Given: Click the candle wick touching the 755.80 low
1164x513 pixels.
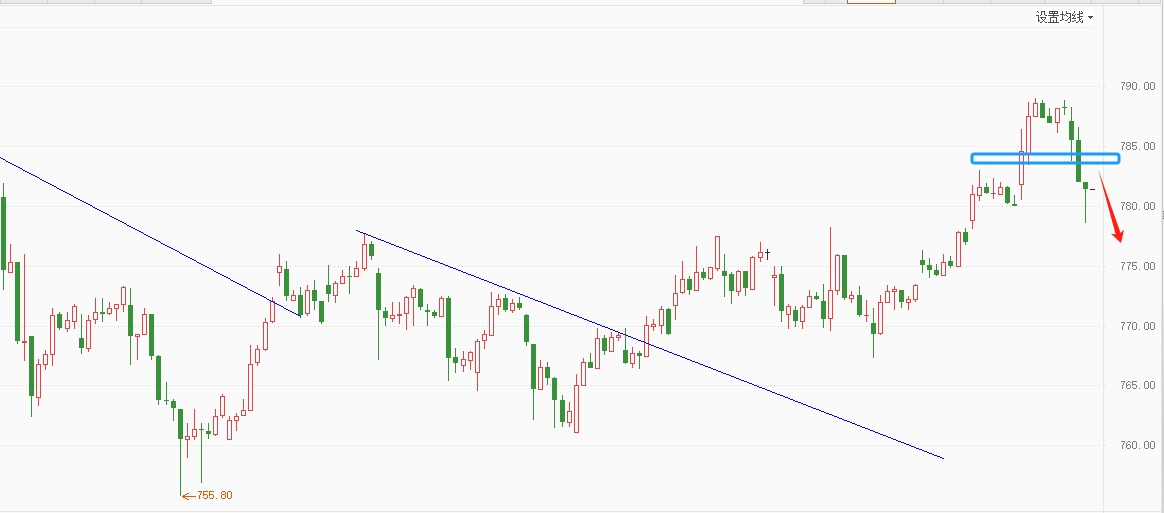Looking at the screenshot, I should coord(181,470).
